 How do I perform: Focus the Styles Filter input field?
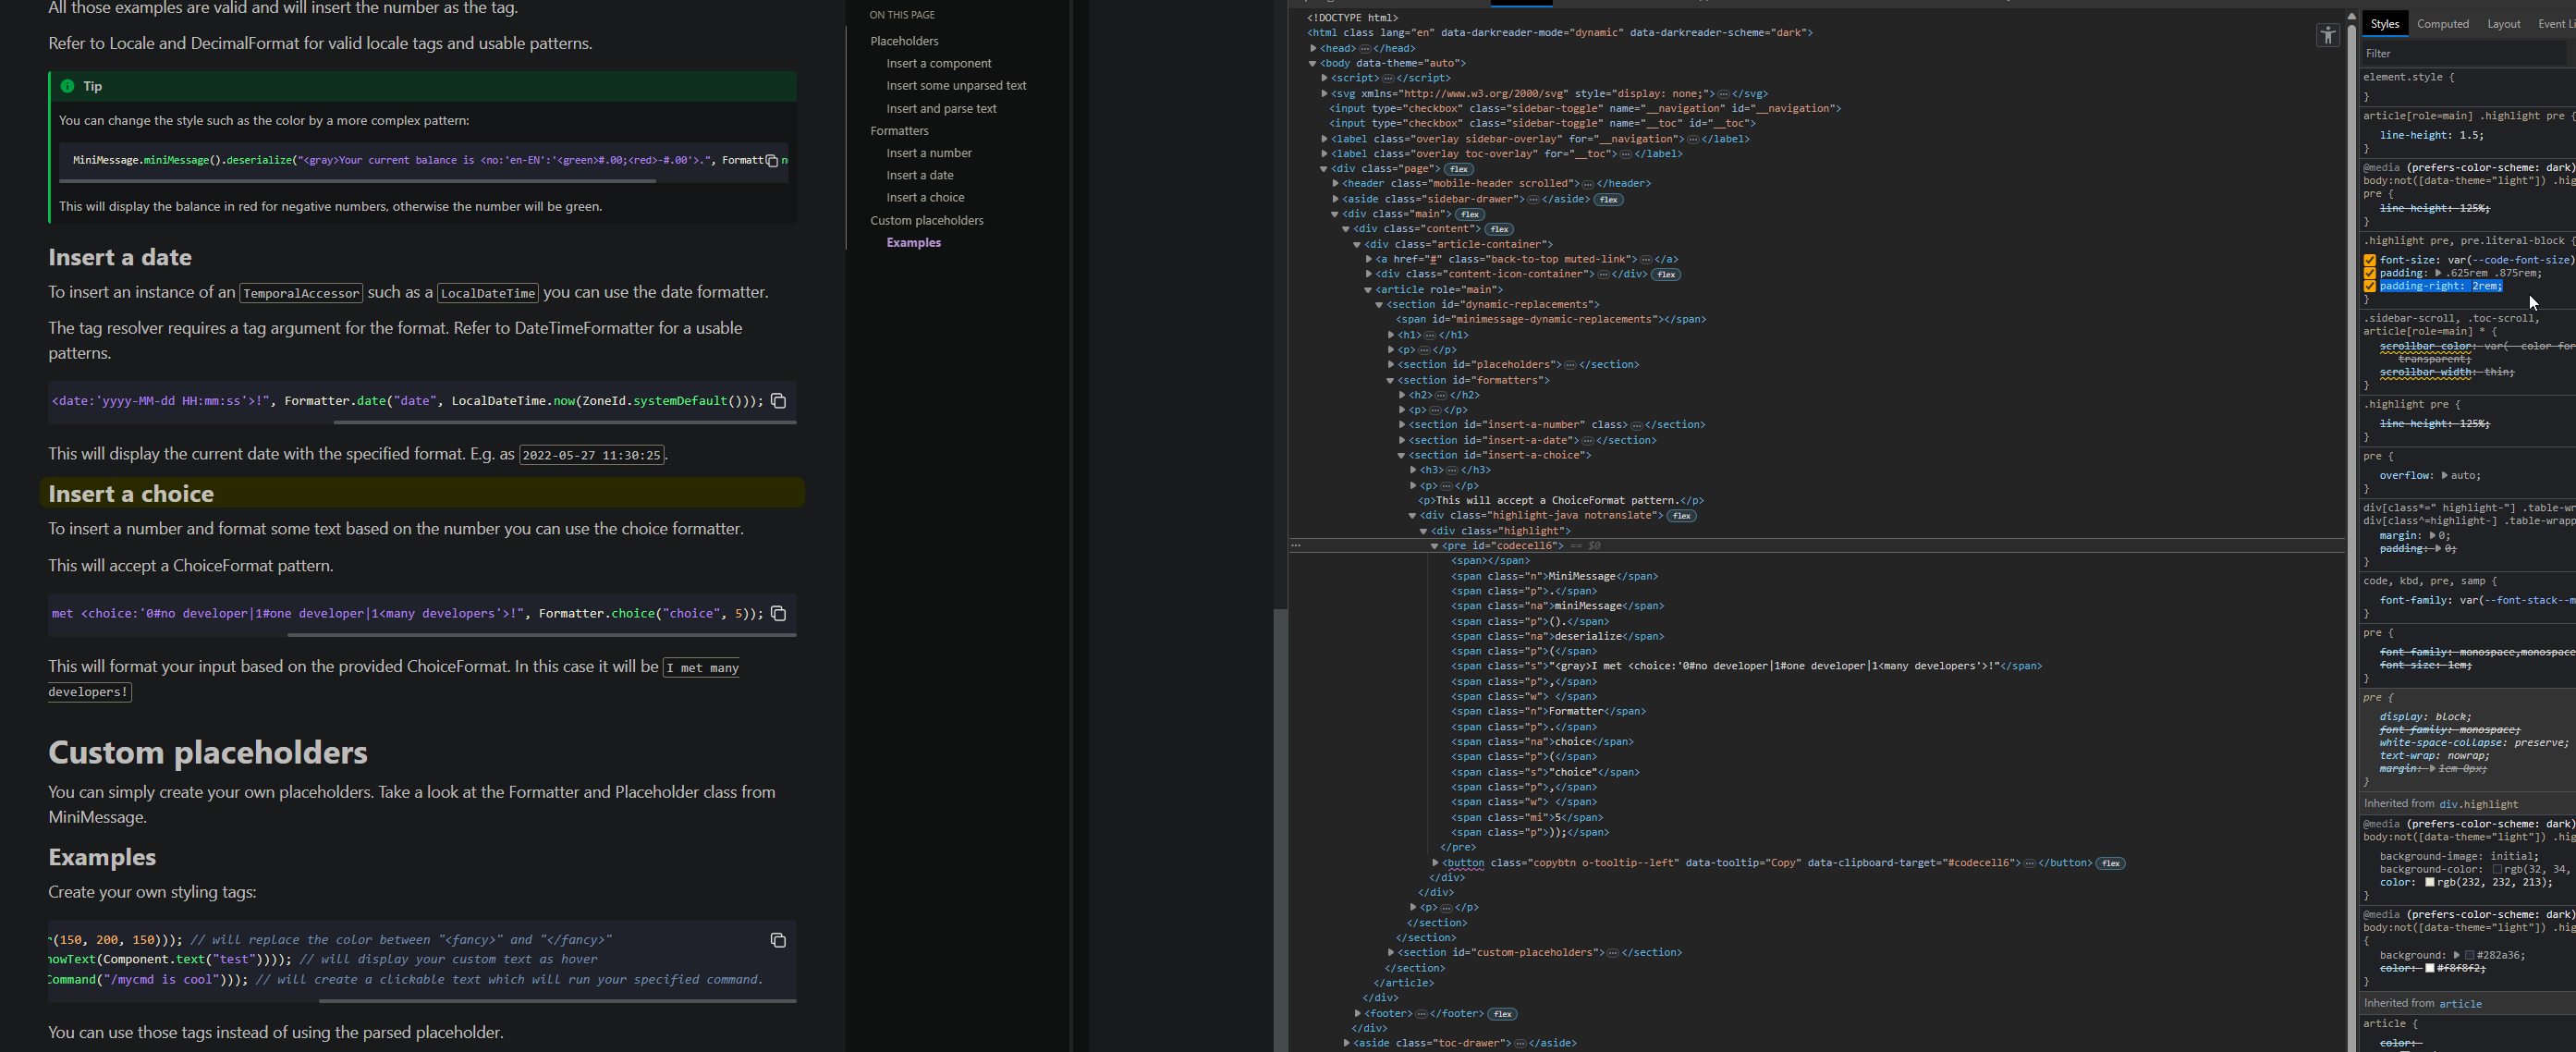2465,54
